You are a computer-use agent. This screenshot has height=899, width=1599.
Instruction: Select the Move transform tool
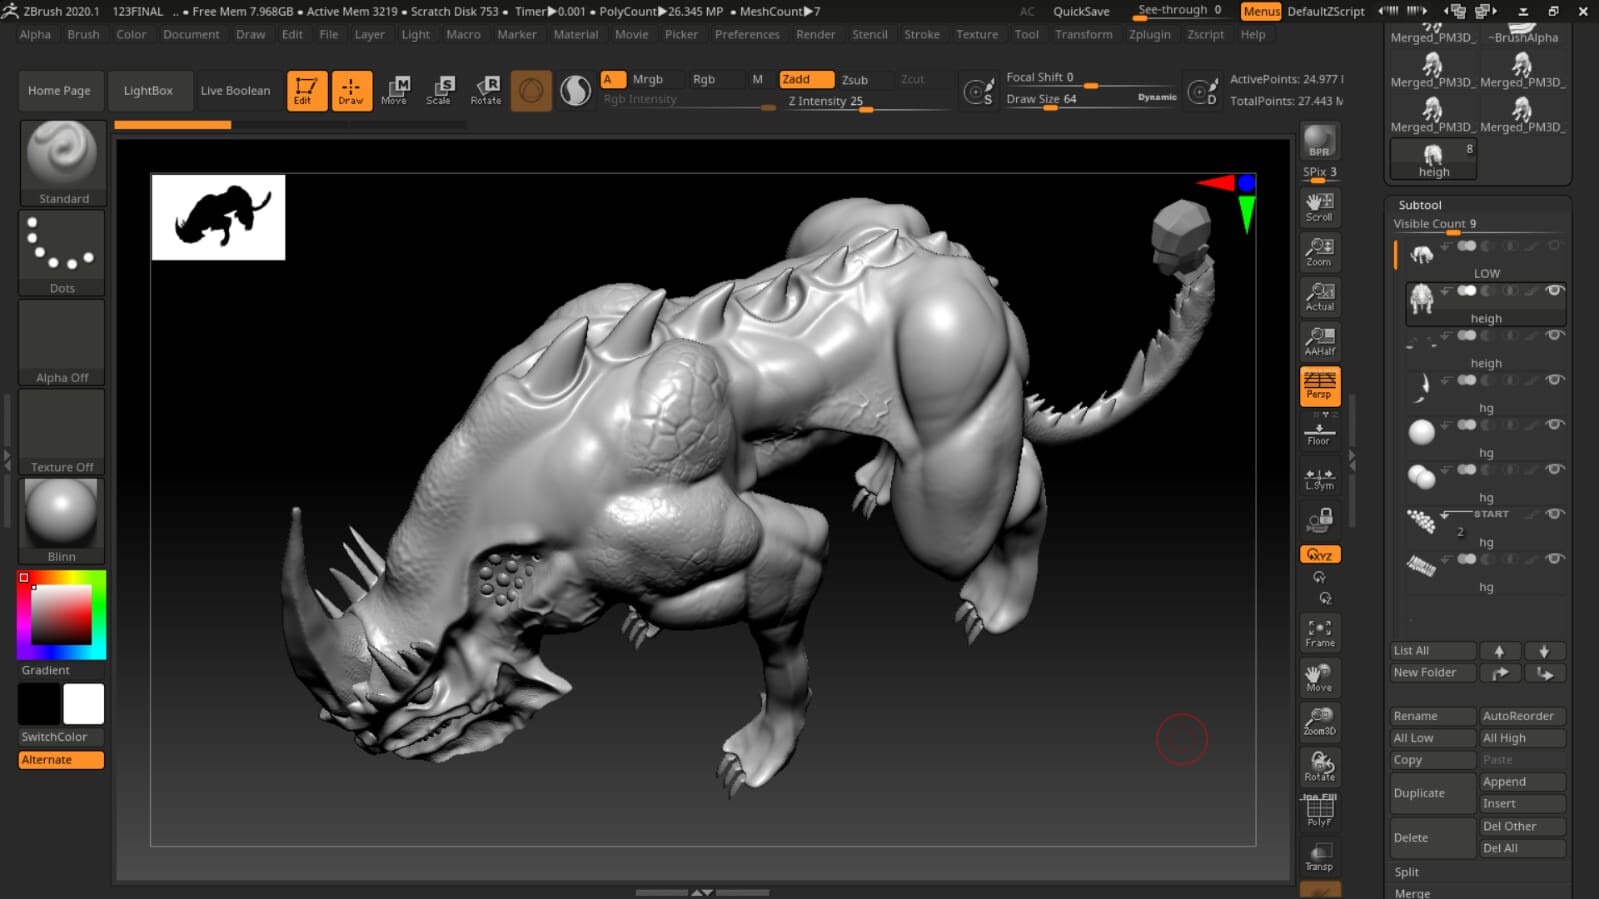pos(394,90)
